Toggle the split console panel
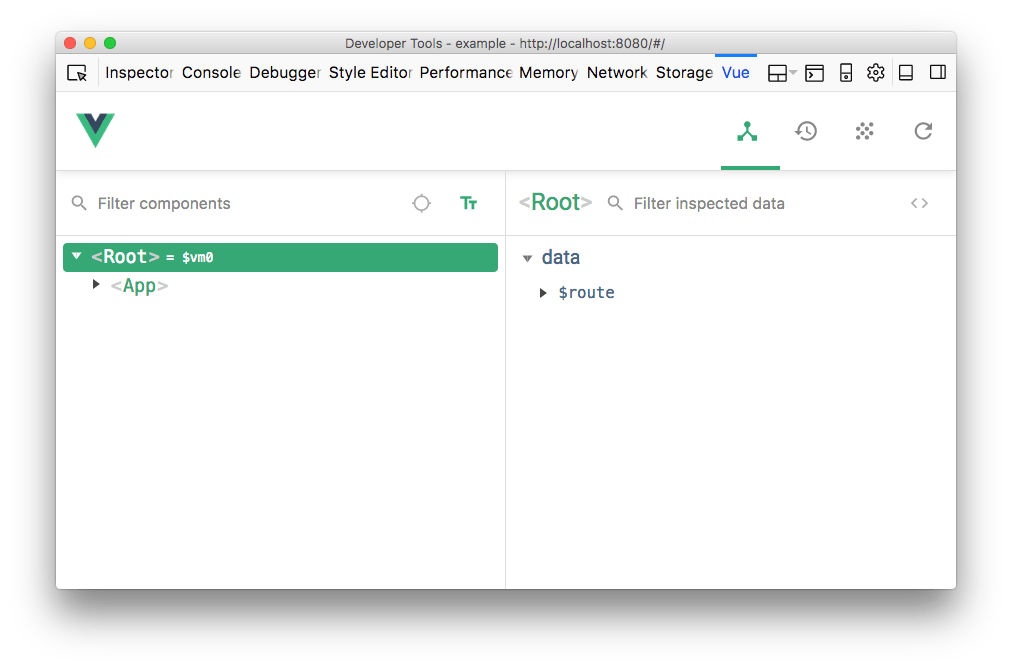Screen dimensions: 1012x669 pos(814,72)
